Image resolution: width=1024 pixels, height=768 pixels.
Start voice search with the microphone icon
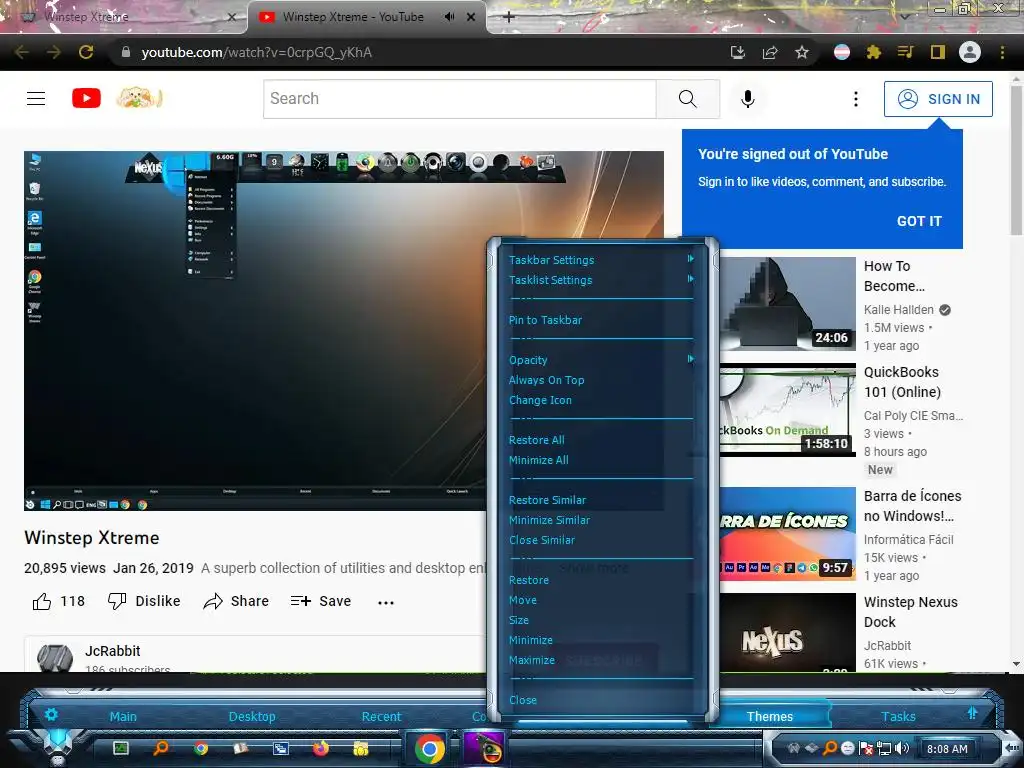tap(748, 99)
